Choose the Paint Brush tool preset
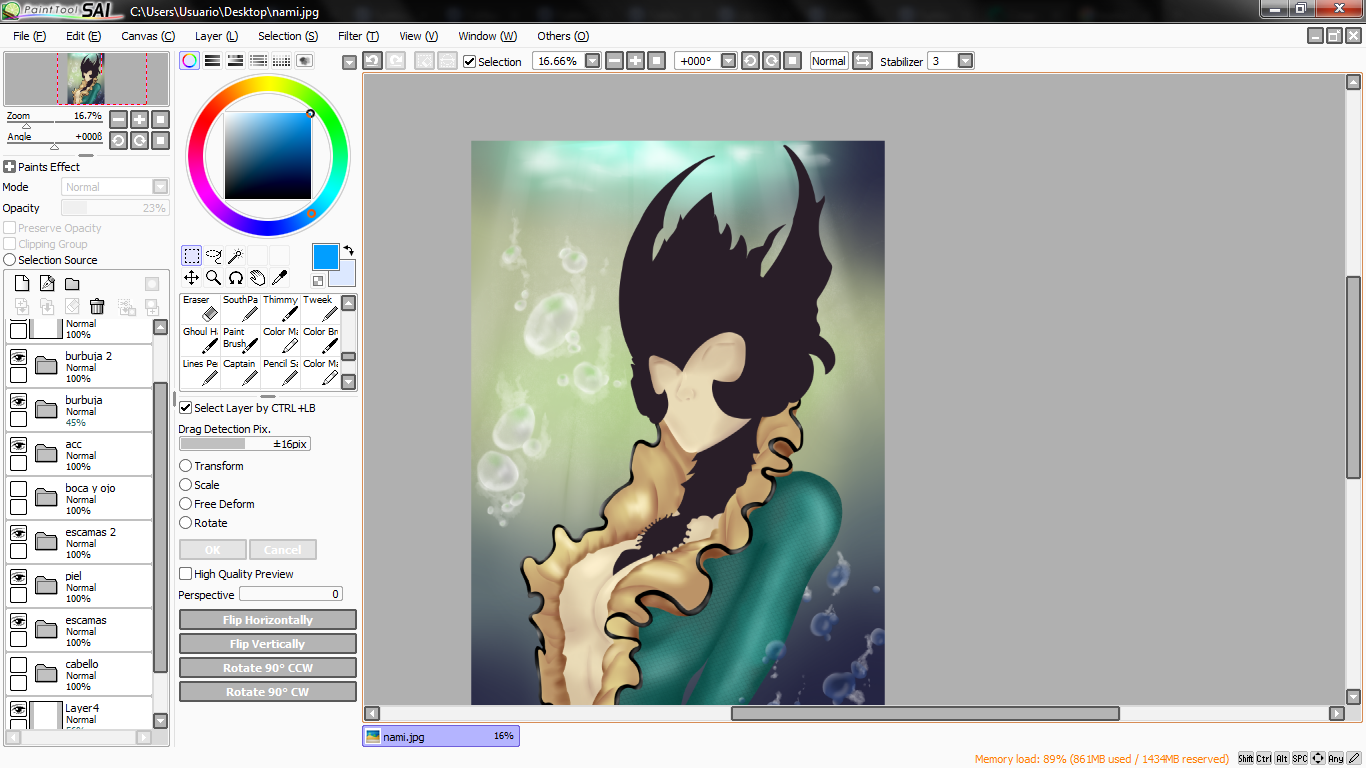 click(240, 341)
